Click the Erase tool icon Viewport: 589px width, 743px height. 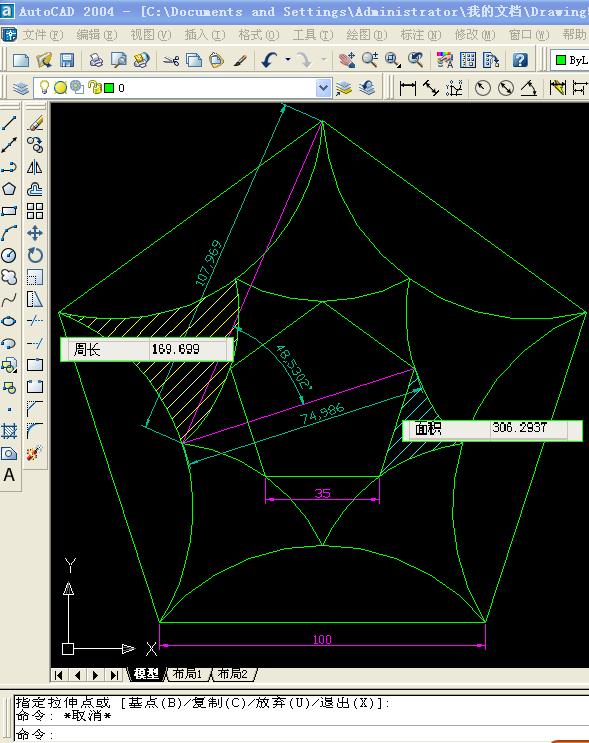tap(35, 123)
